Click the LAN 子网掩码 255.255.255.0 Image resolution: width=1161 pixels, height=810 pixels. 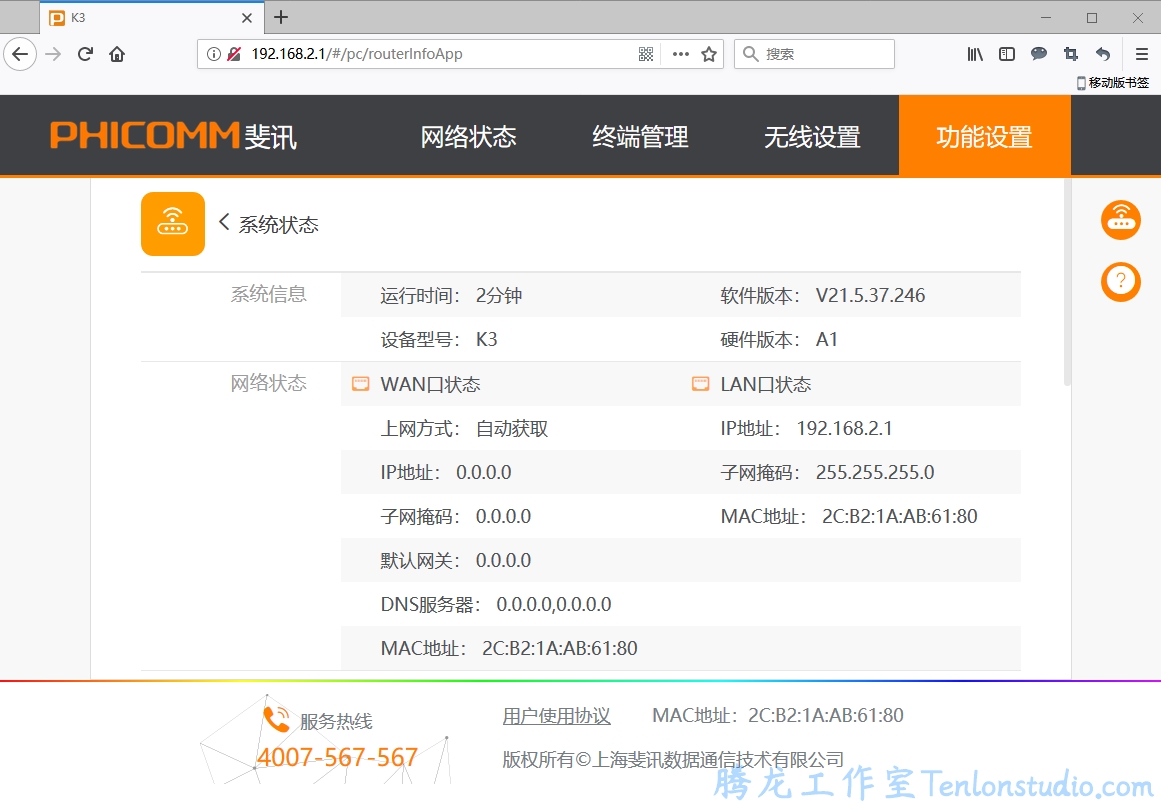point(875,472)
